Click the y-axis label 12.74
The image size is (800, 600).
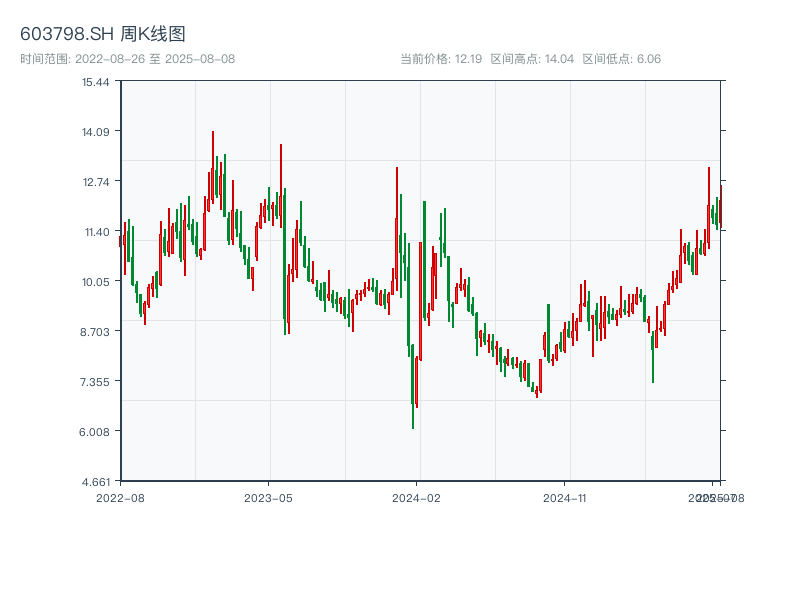click(x=95, y=182)
